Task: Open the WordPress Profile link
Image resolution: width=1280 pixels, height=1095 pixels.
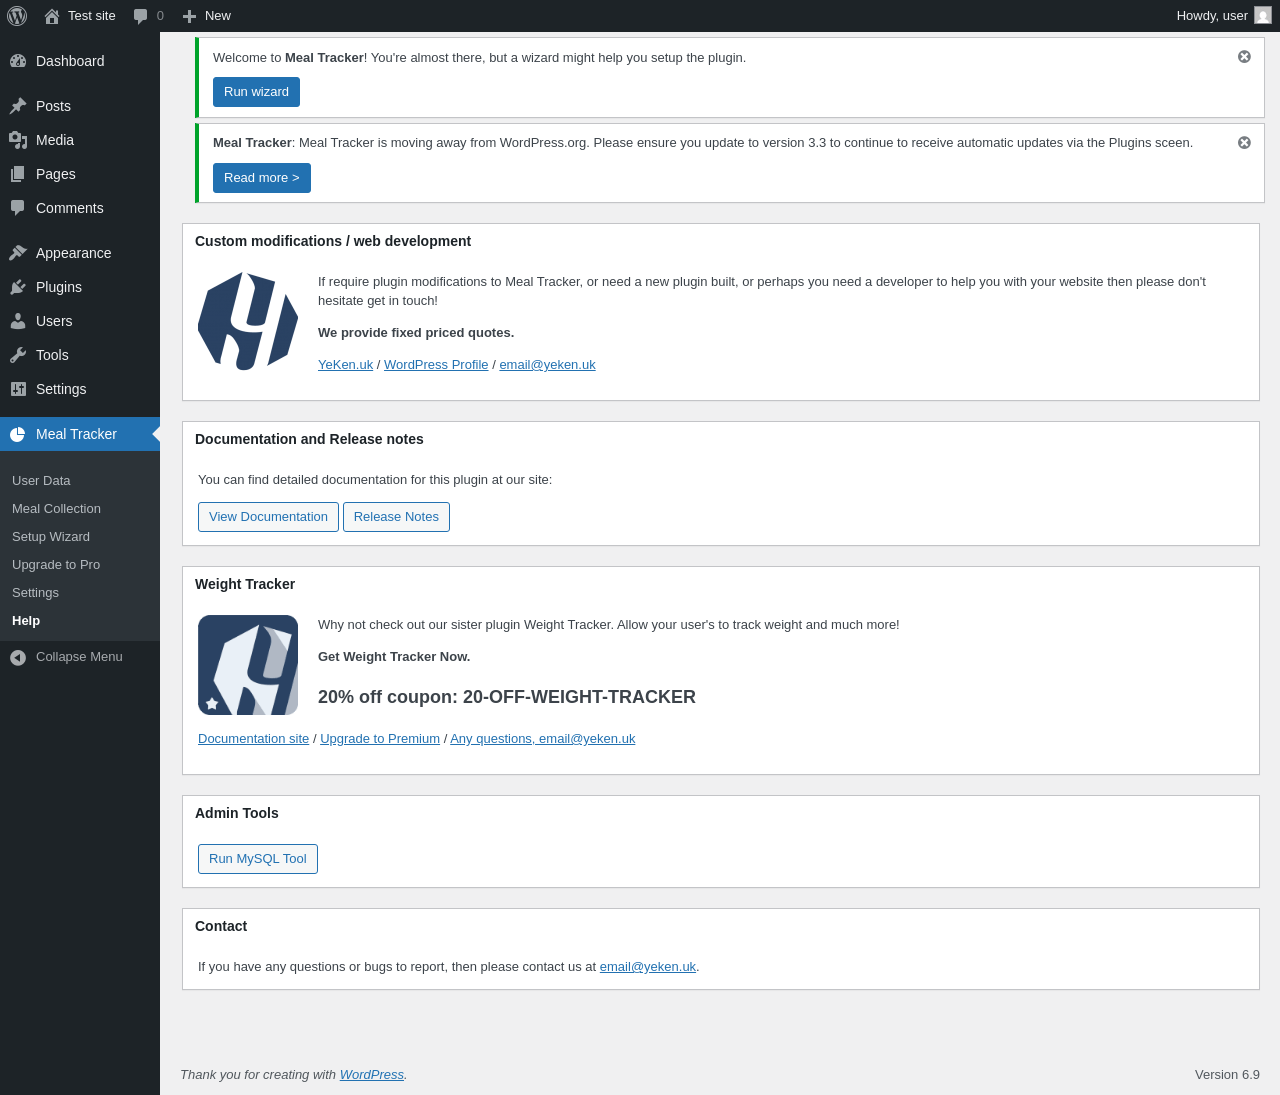Action: [x=436, y=365]
